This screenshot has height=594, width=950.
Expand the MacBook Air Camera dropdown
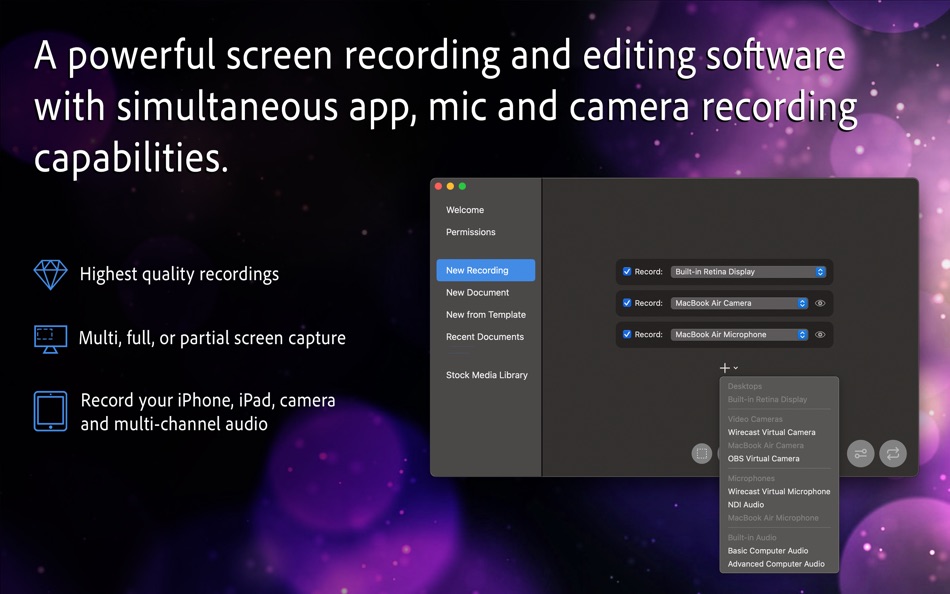(801, 303)
